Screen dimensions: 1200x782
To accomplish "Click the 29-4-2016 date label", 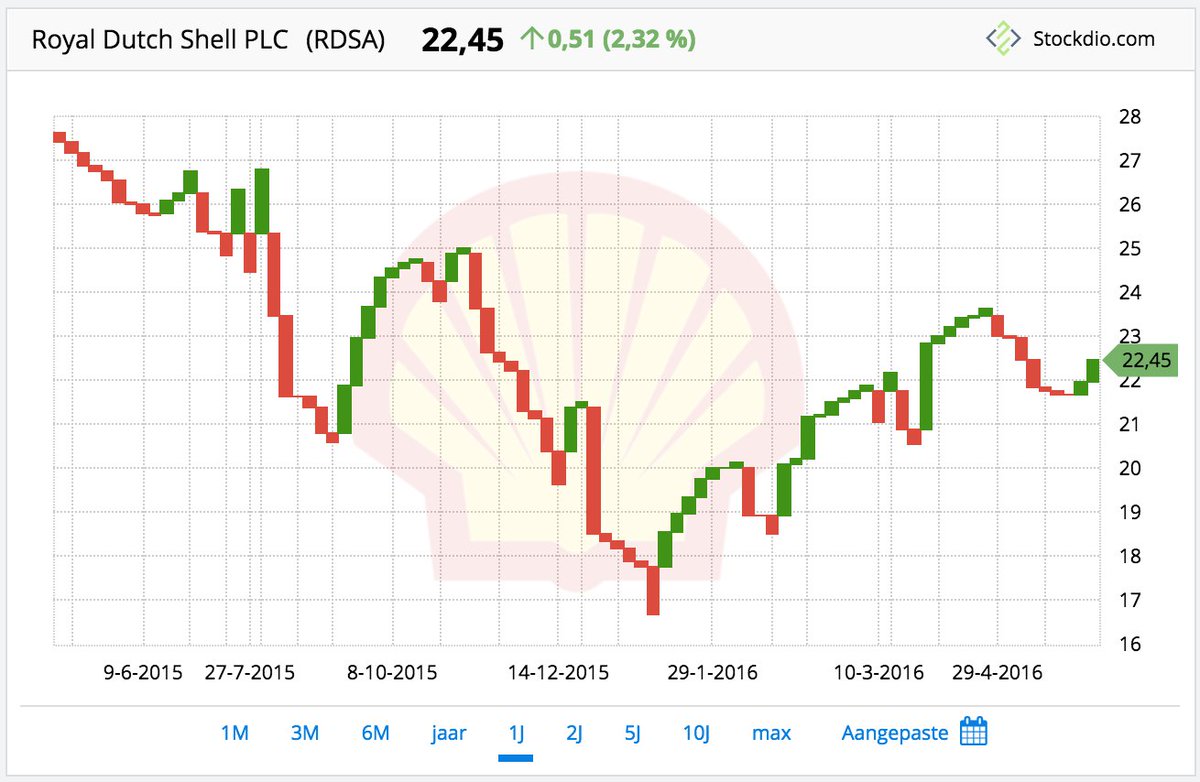I will 996,672.
